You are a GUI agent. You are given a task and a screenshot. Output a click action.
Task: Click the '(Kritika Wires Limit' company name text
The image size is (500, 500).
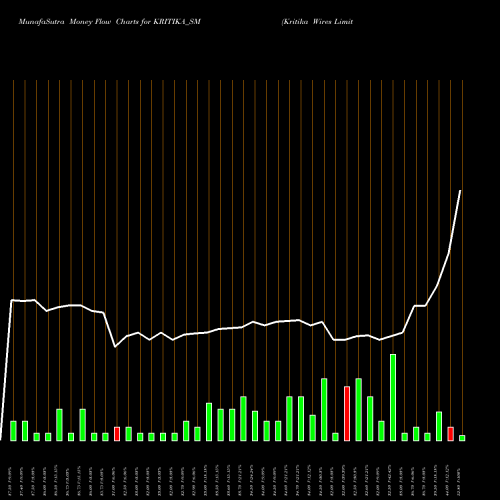(317, 22)
